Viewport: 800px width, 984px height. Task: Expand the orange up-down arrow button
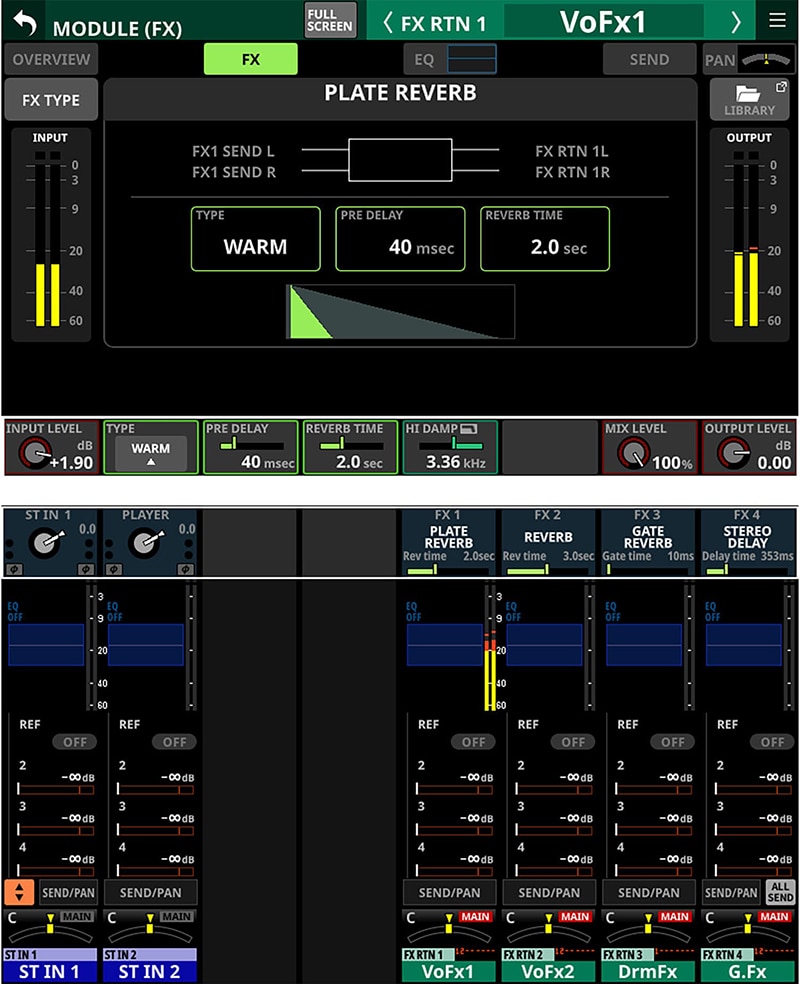pos(19,892)
